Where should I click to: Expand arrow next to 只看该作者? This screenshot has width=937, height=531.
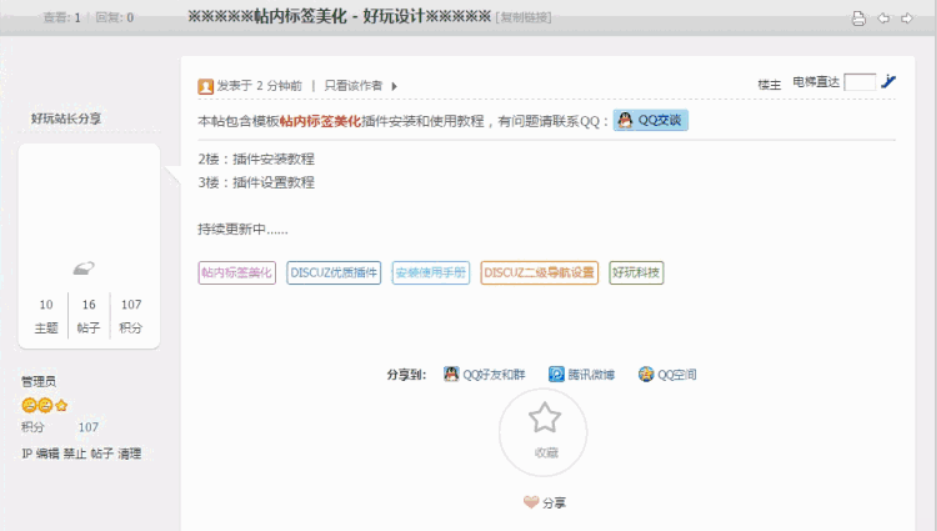pos(394,86)
